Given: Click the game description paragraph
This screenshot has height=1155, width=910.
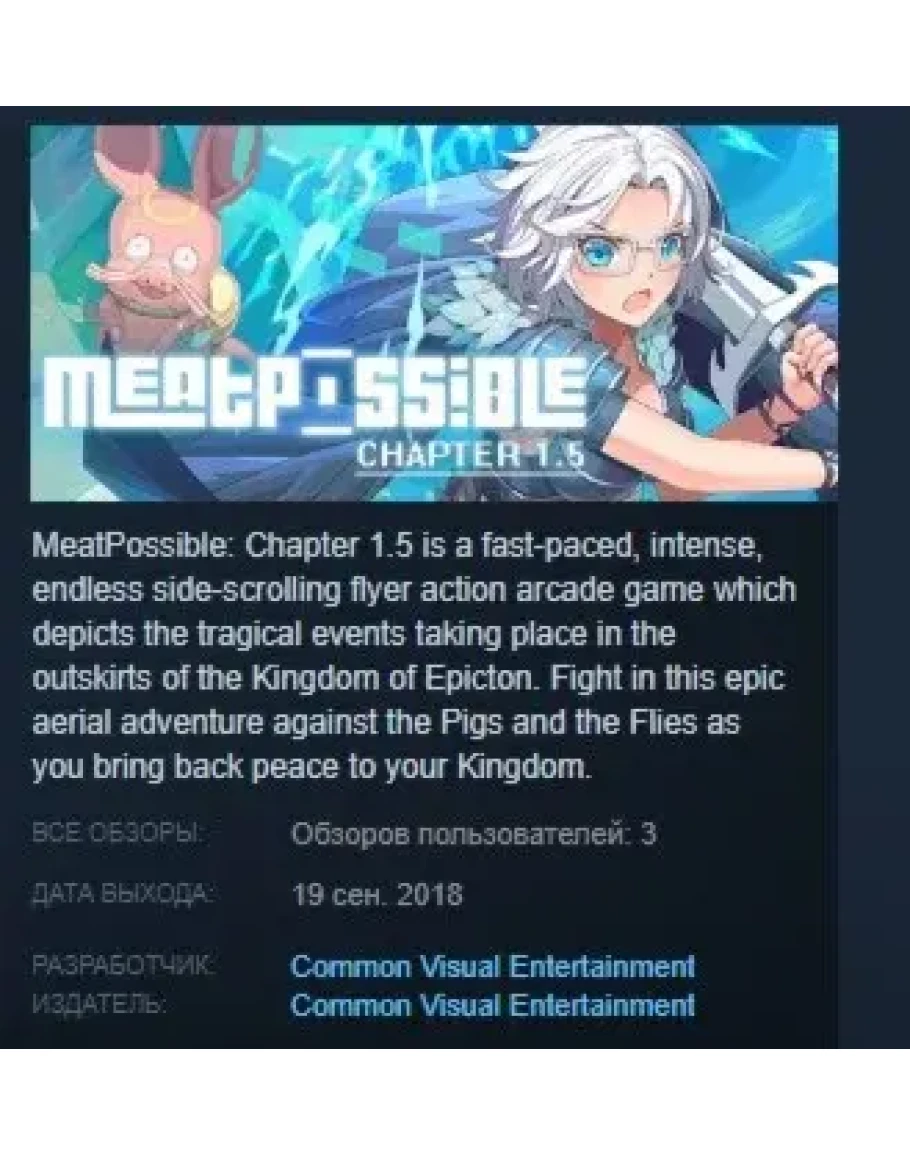Looking at the screenshot, I should pos(414,656).
